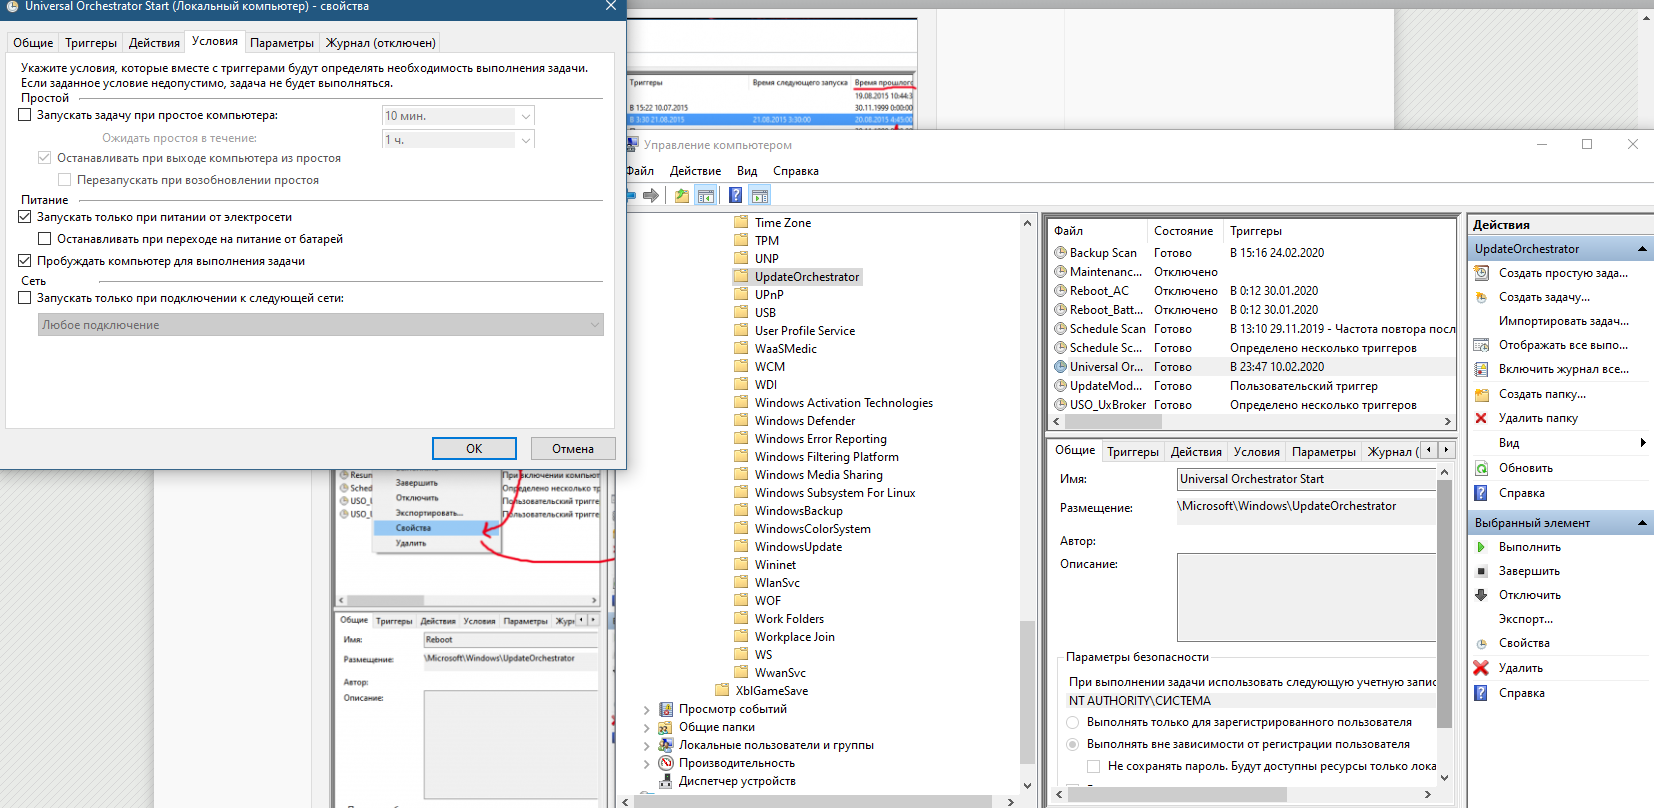
Task: Open the 'Параметры' tab in properties dialog
Action: 282,43
